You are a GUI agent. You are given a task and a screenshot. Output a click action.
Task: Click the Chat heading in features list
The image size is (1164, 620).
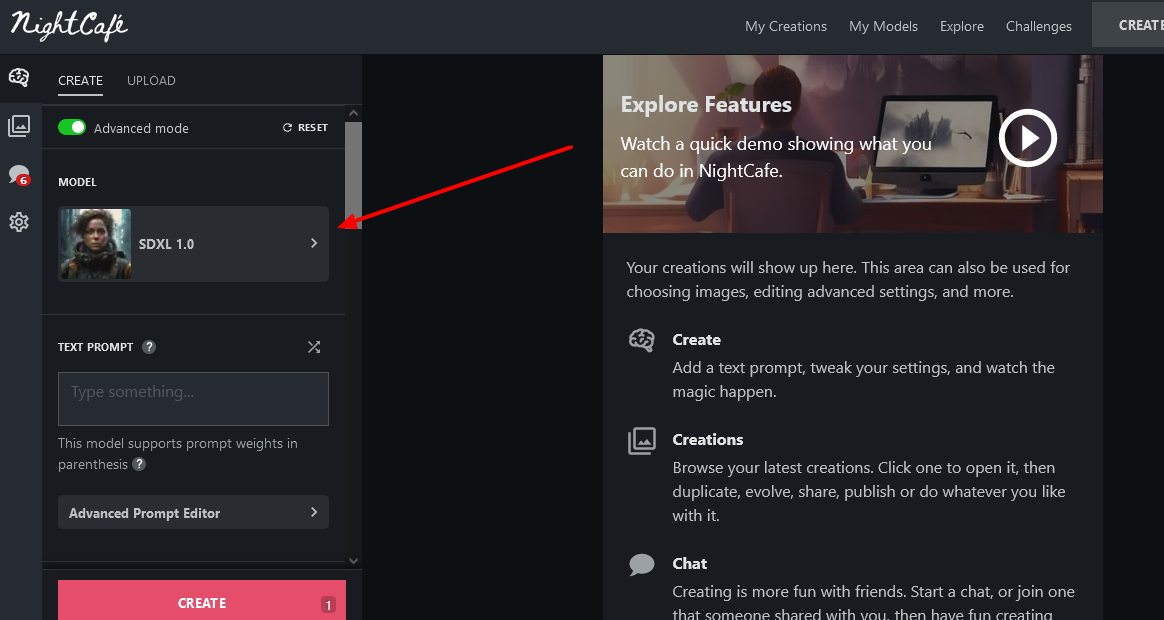click(x=690, y=564)
